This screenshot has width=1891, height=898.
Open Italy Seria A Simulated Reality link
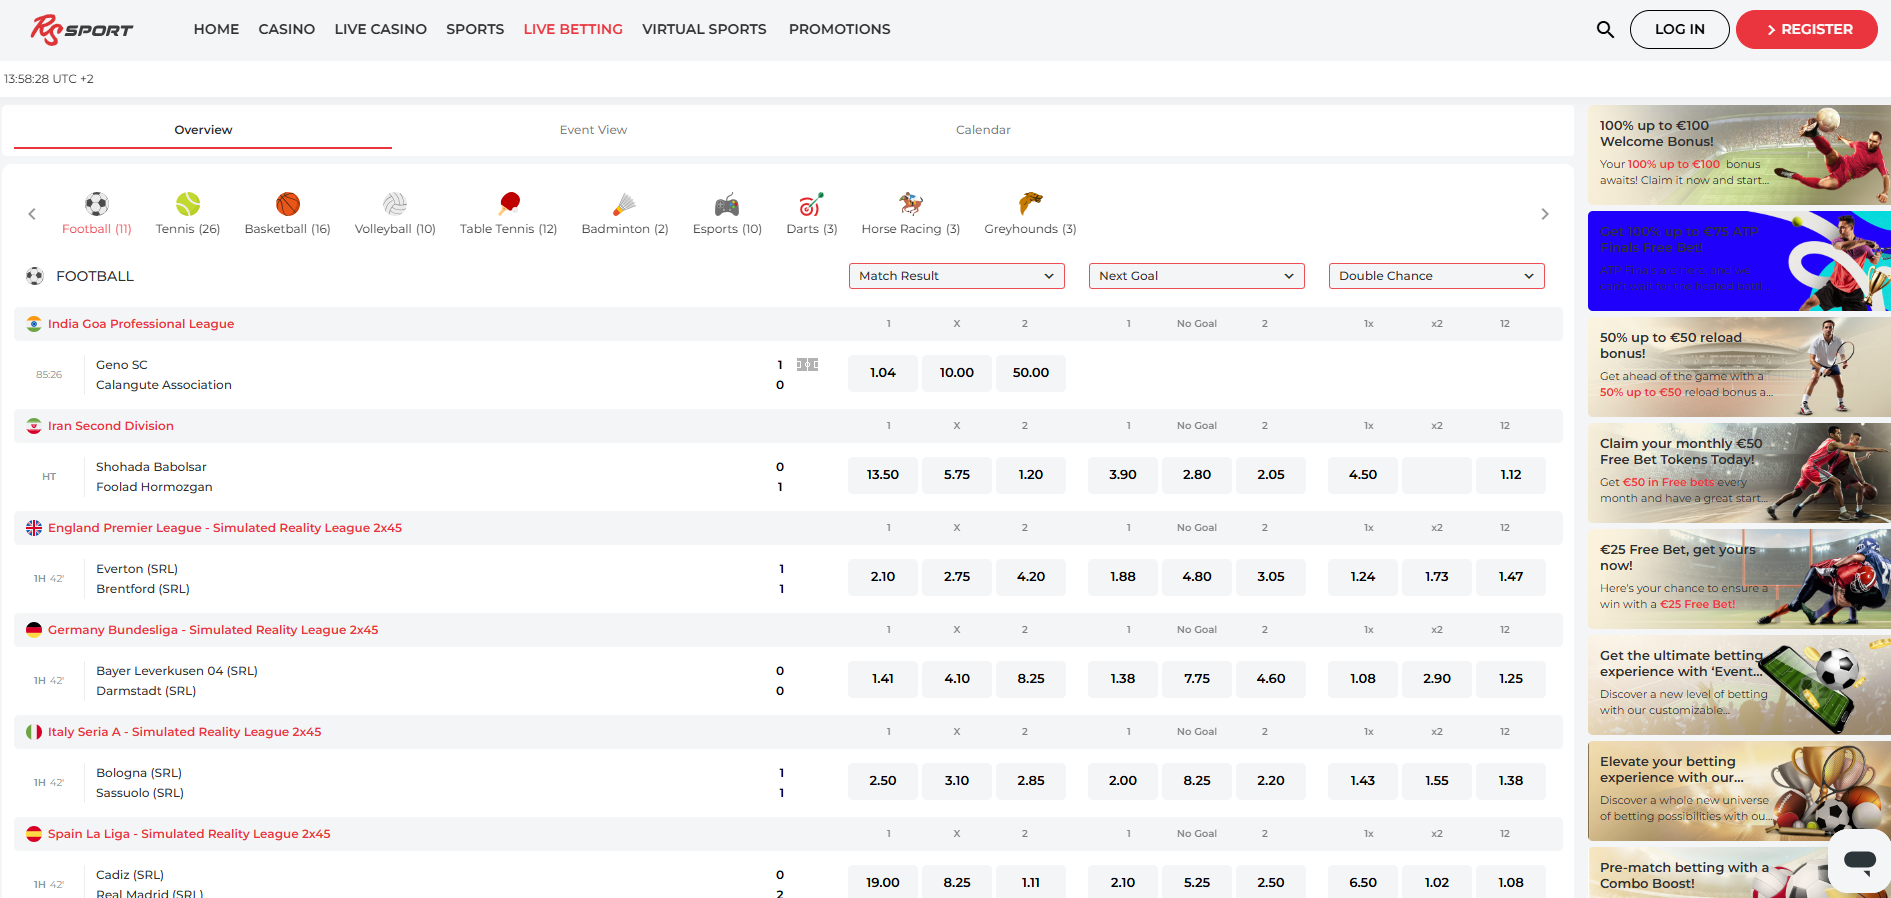pyautogui.click(x=185, y=732)
